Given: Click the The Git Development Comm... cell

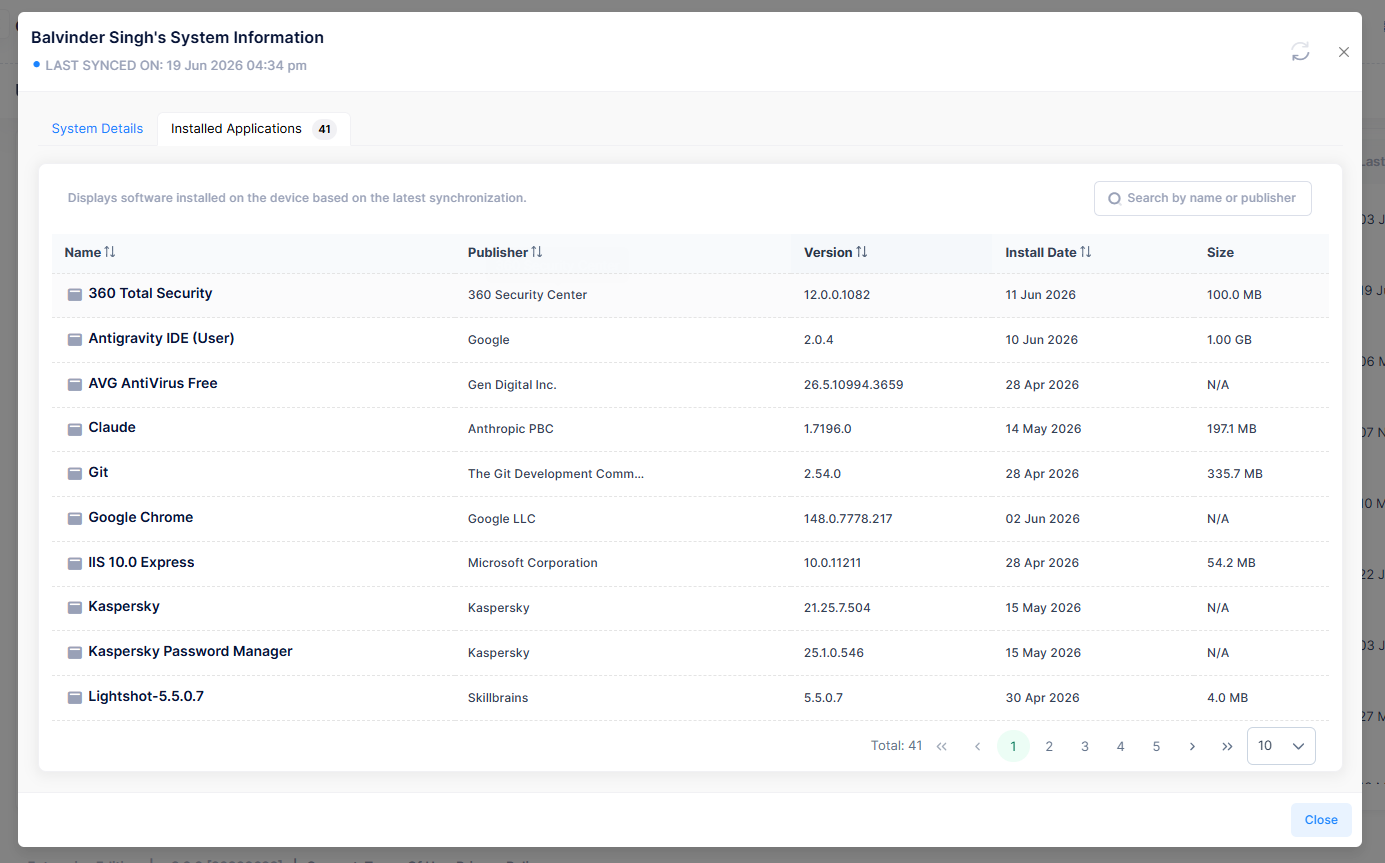Looking at the screenshot, I should click(556, 474).
